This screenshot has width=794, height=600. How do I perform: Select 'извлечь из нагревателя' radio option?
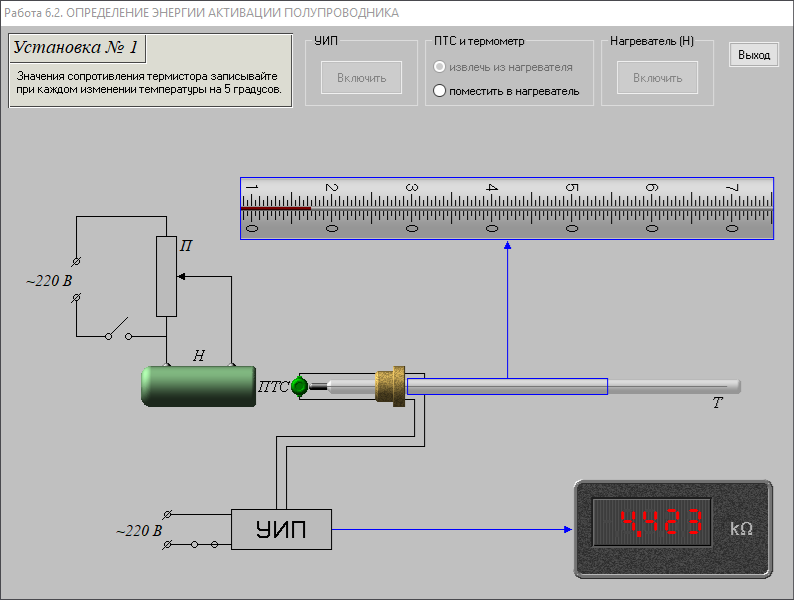point(439,67)
